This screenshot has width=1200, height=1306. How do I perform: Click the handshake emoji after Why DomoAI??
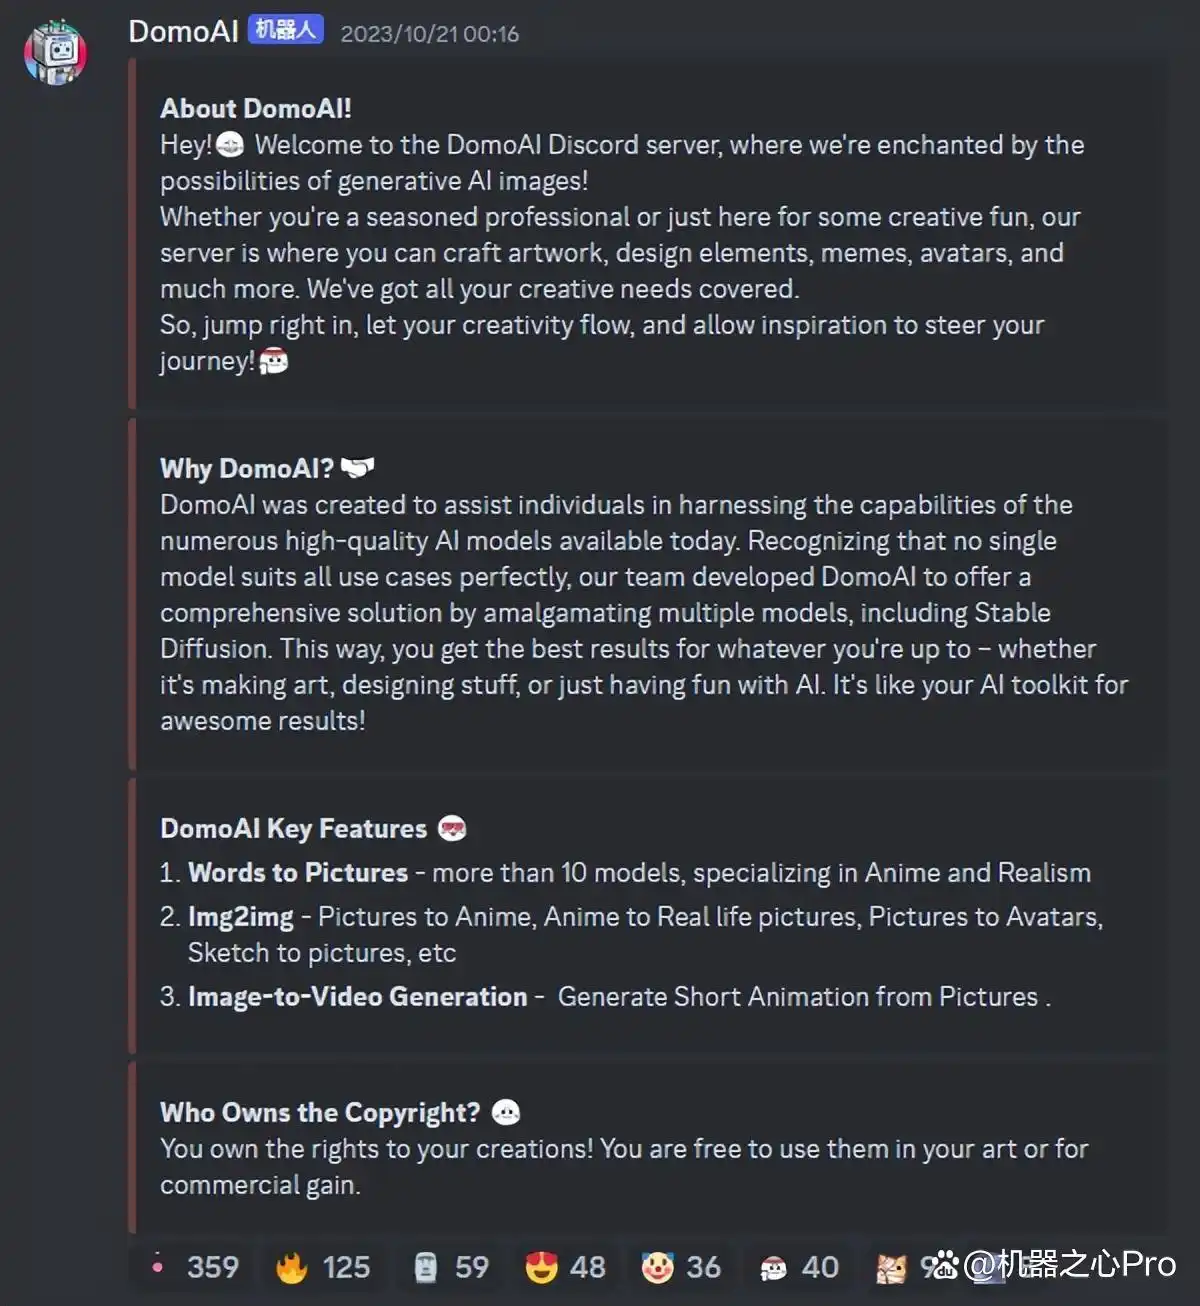(x=357, y=467)
